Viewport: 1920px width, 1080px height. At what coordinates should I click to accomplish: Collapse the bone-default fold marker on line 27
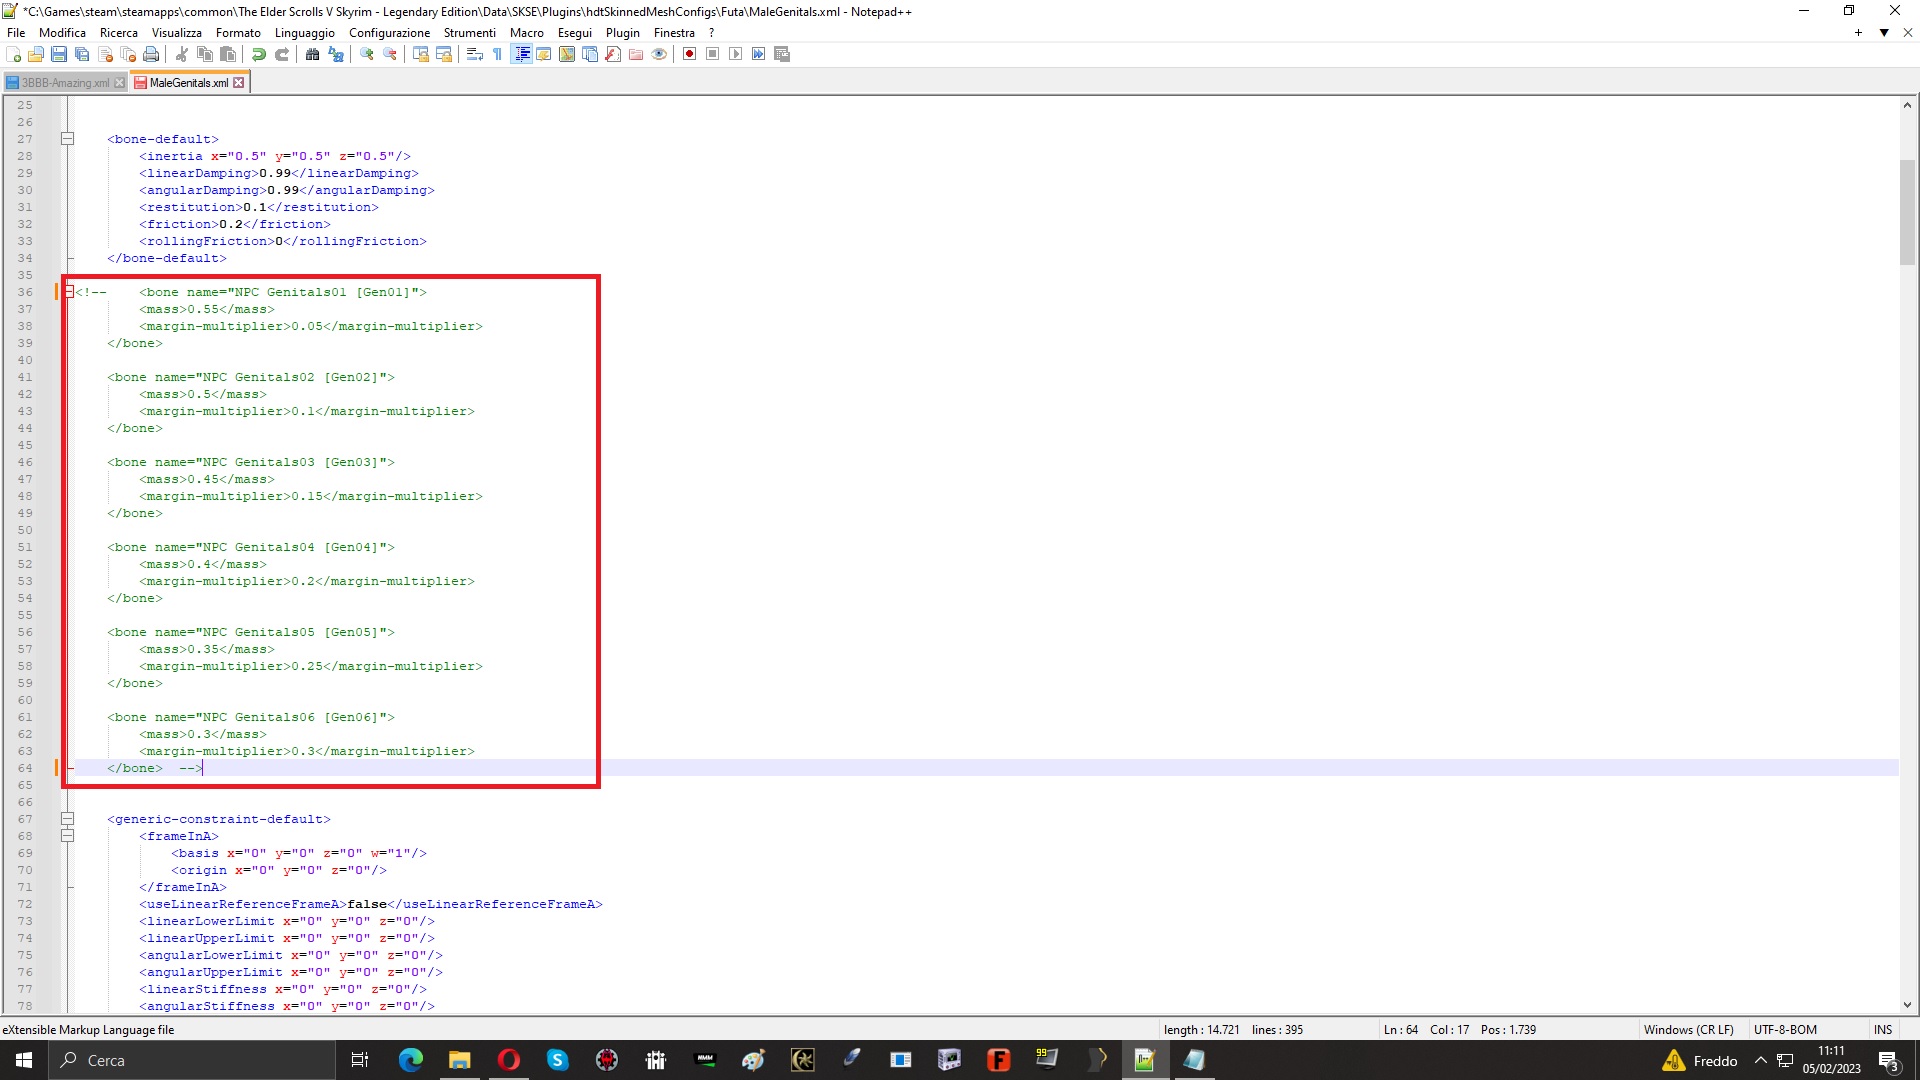(x=67, y=139)
